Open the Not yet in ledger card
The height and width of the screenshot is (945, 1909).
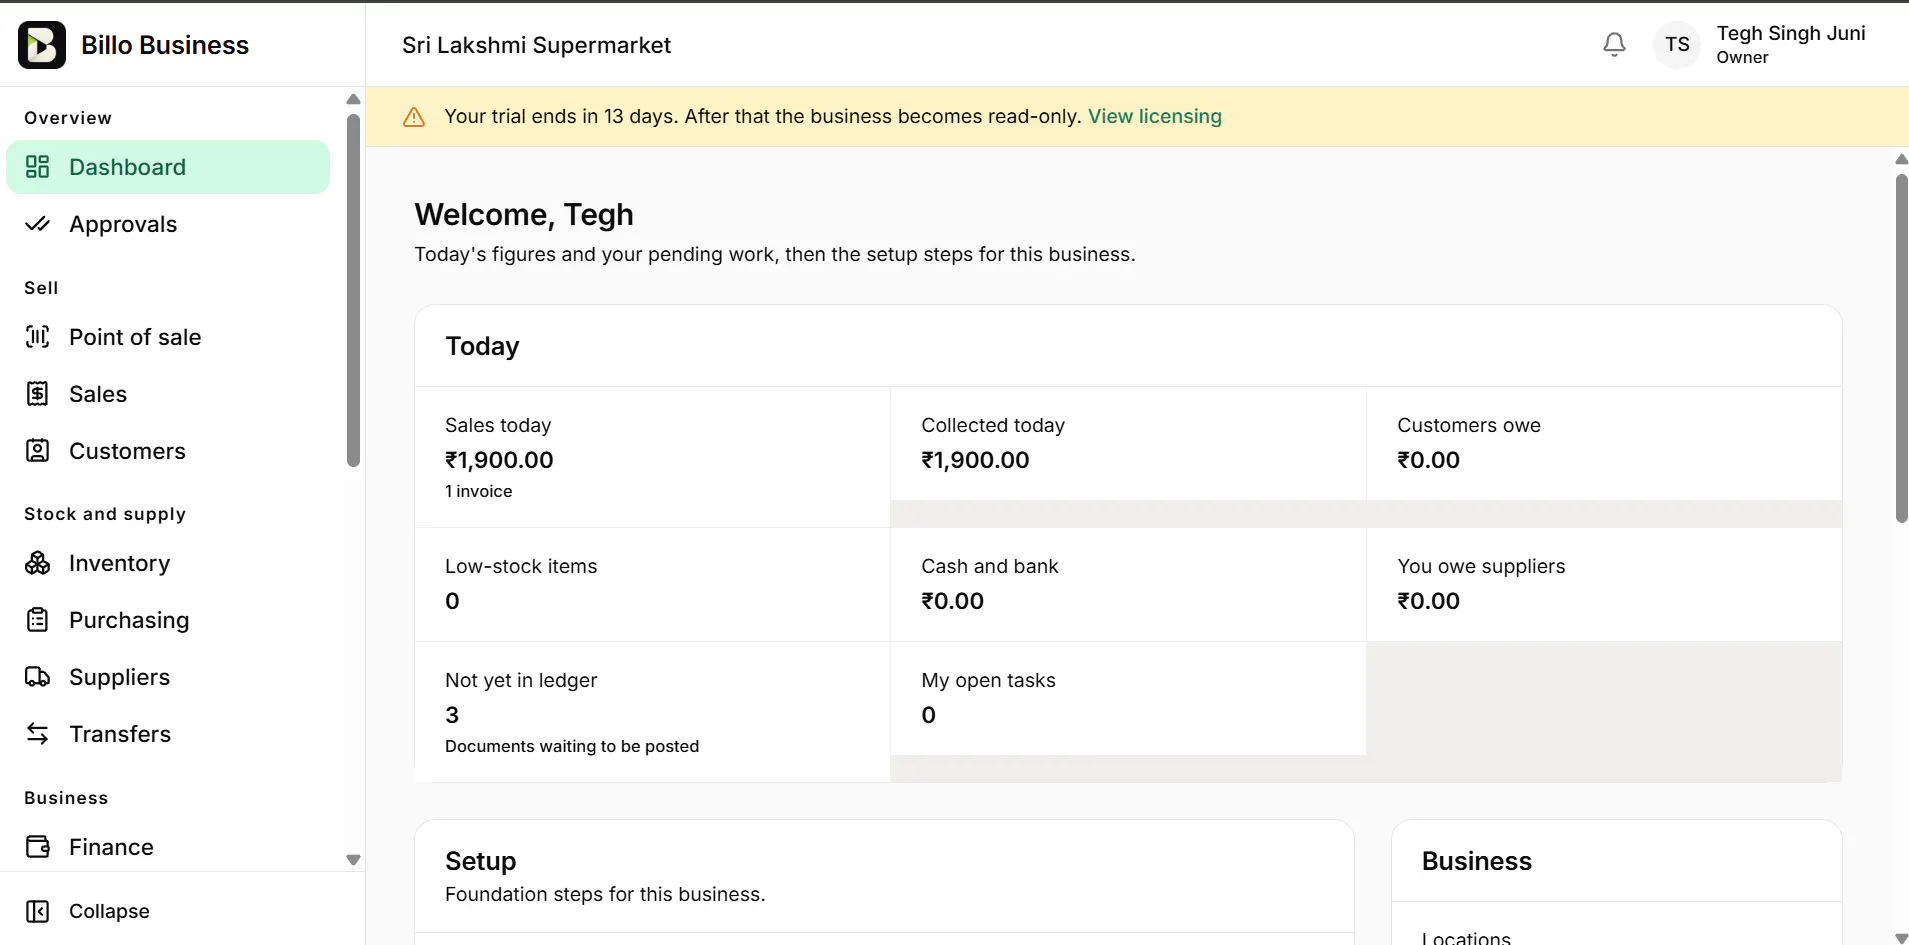(652, 712)
